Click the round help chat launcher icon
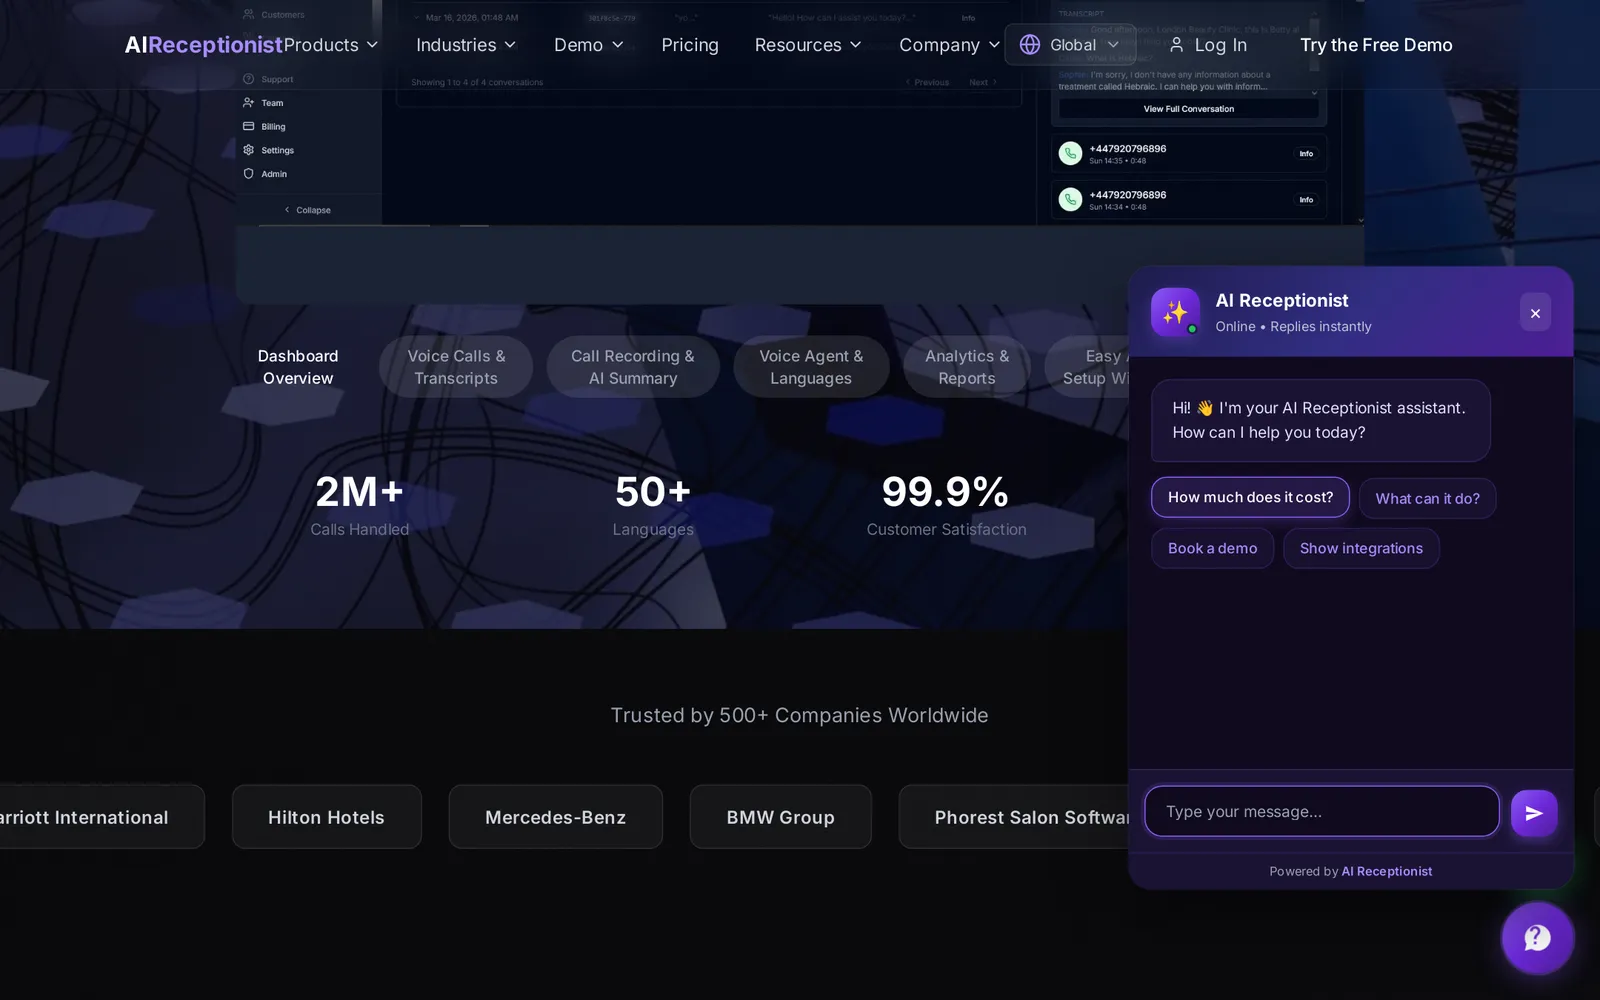Screen dimensions: 1600x1000 click(1537, 938)
